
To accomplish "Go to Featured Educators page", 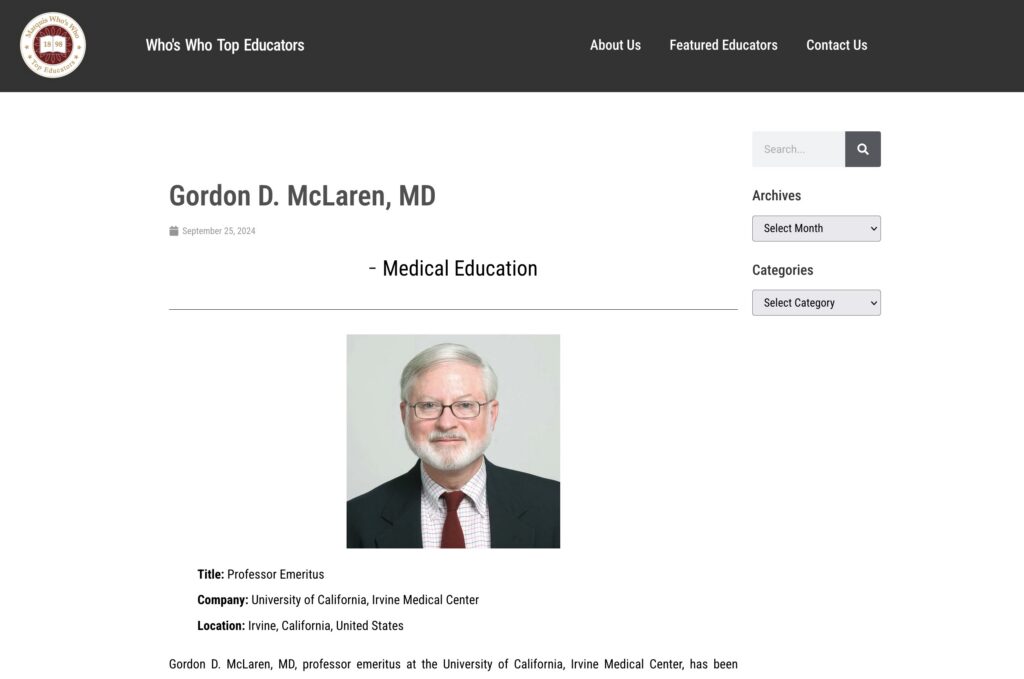I will (x=724, y=45).
